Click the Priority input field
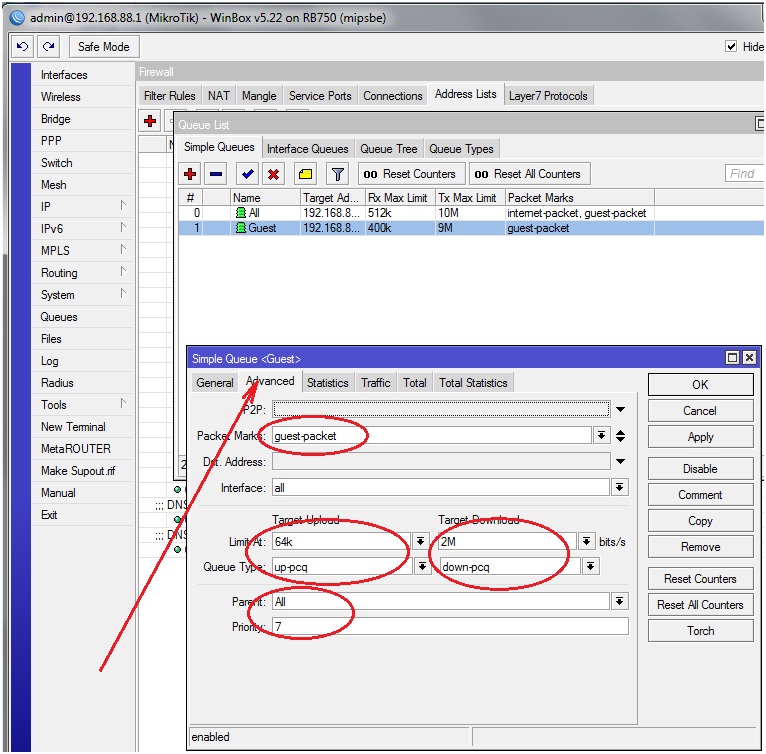 pos(449,627)
